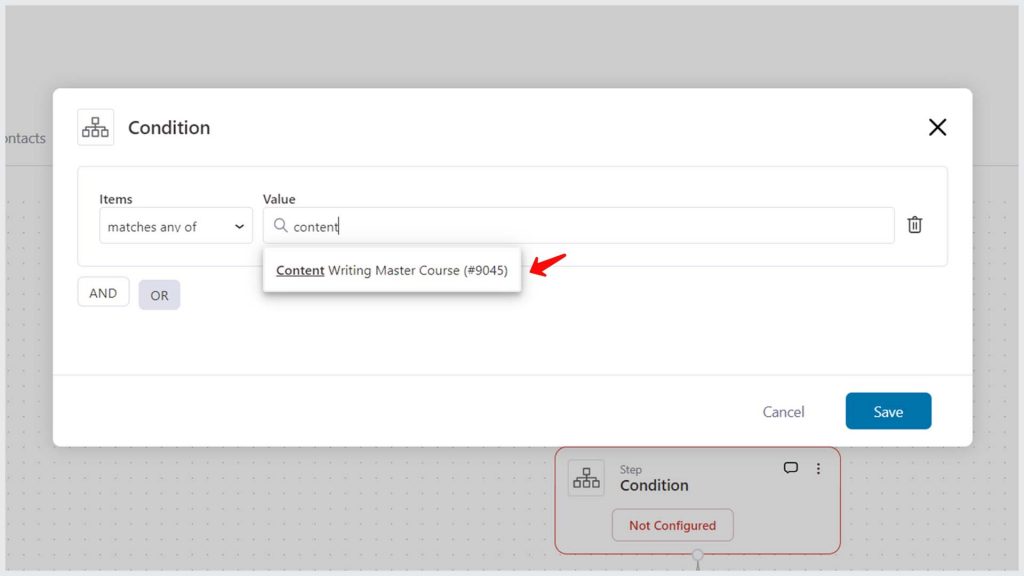Focus the Value search input field

[579, 226]
